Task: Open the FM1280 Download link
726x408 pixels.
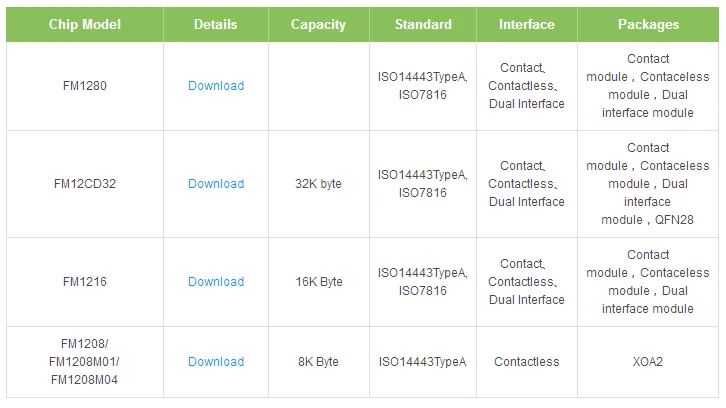Action: click(x=216, y=86)
